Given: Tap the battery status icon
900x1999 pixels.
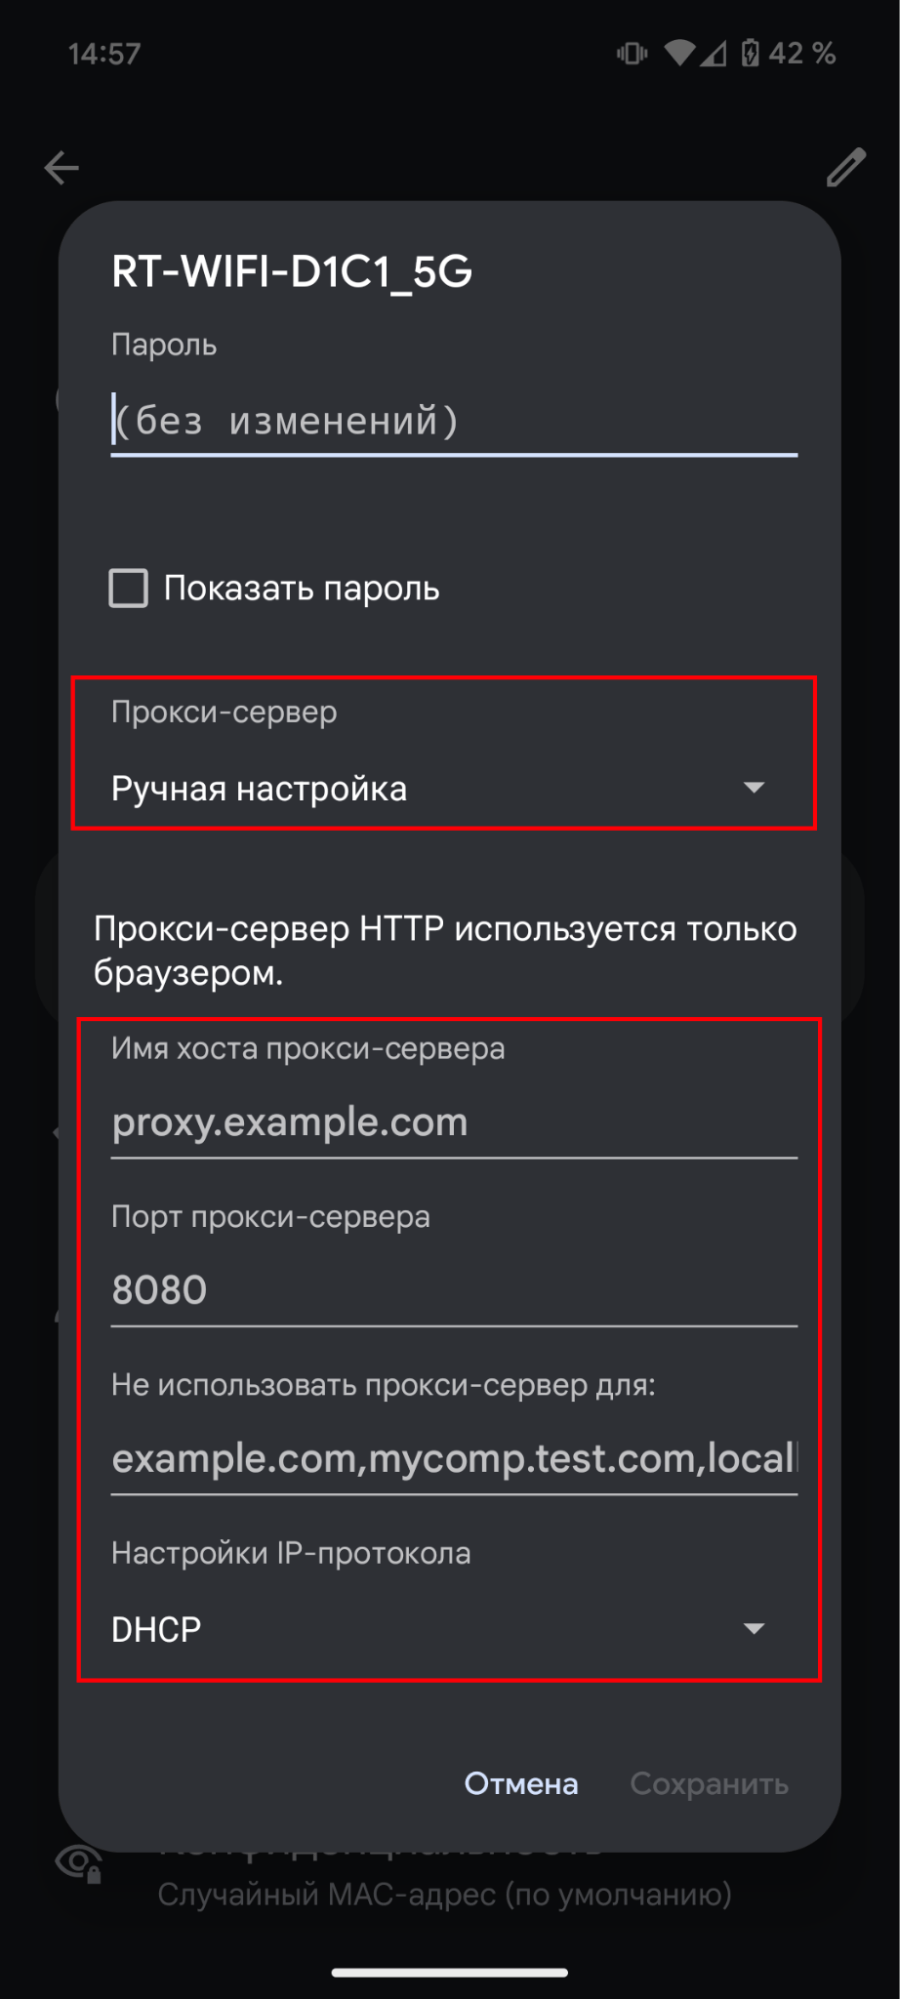Looking at the screenshot, I should (750, 53).
